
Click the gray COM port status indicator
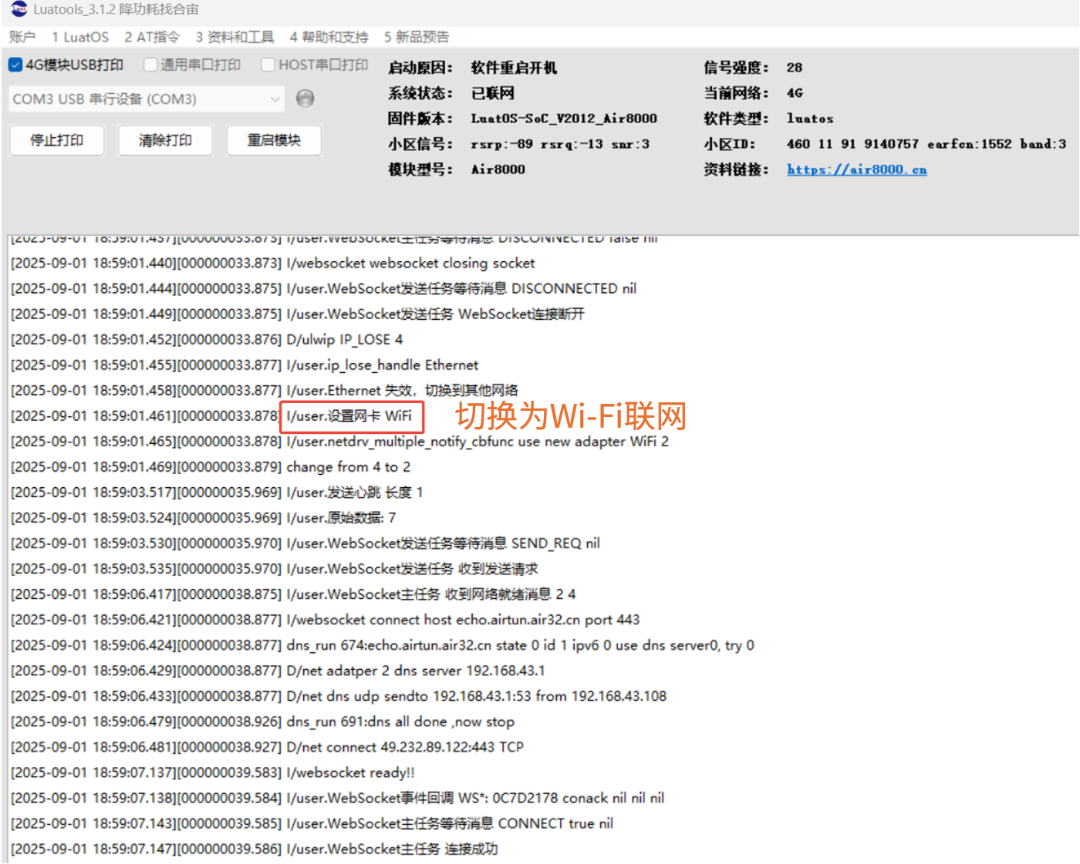pos(305,99)
